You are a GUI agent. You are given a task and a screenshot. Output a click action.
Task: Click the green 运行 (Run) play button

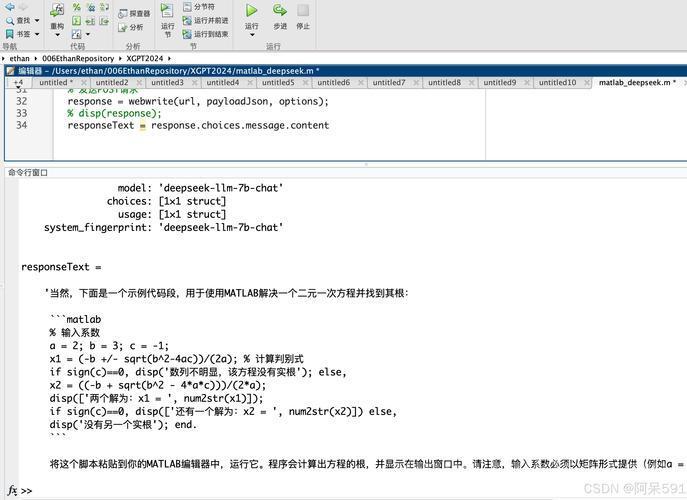point(251,11)
